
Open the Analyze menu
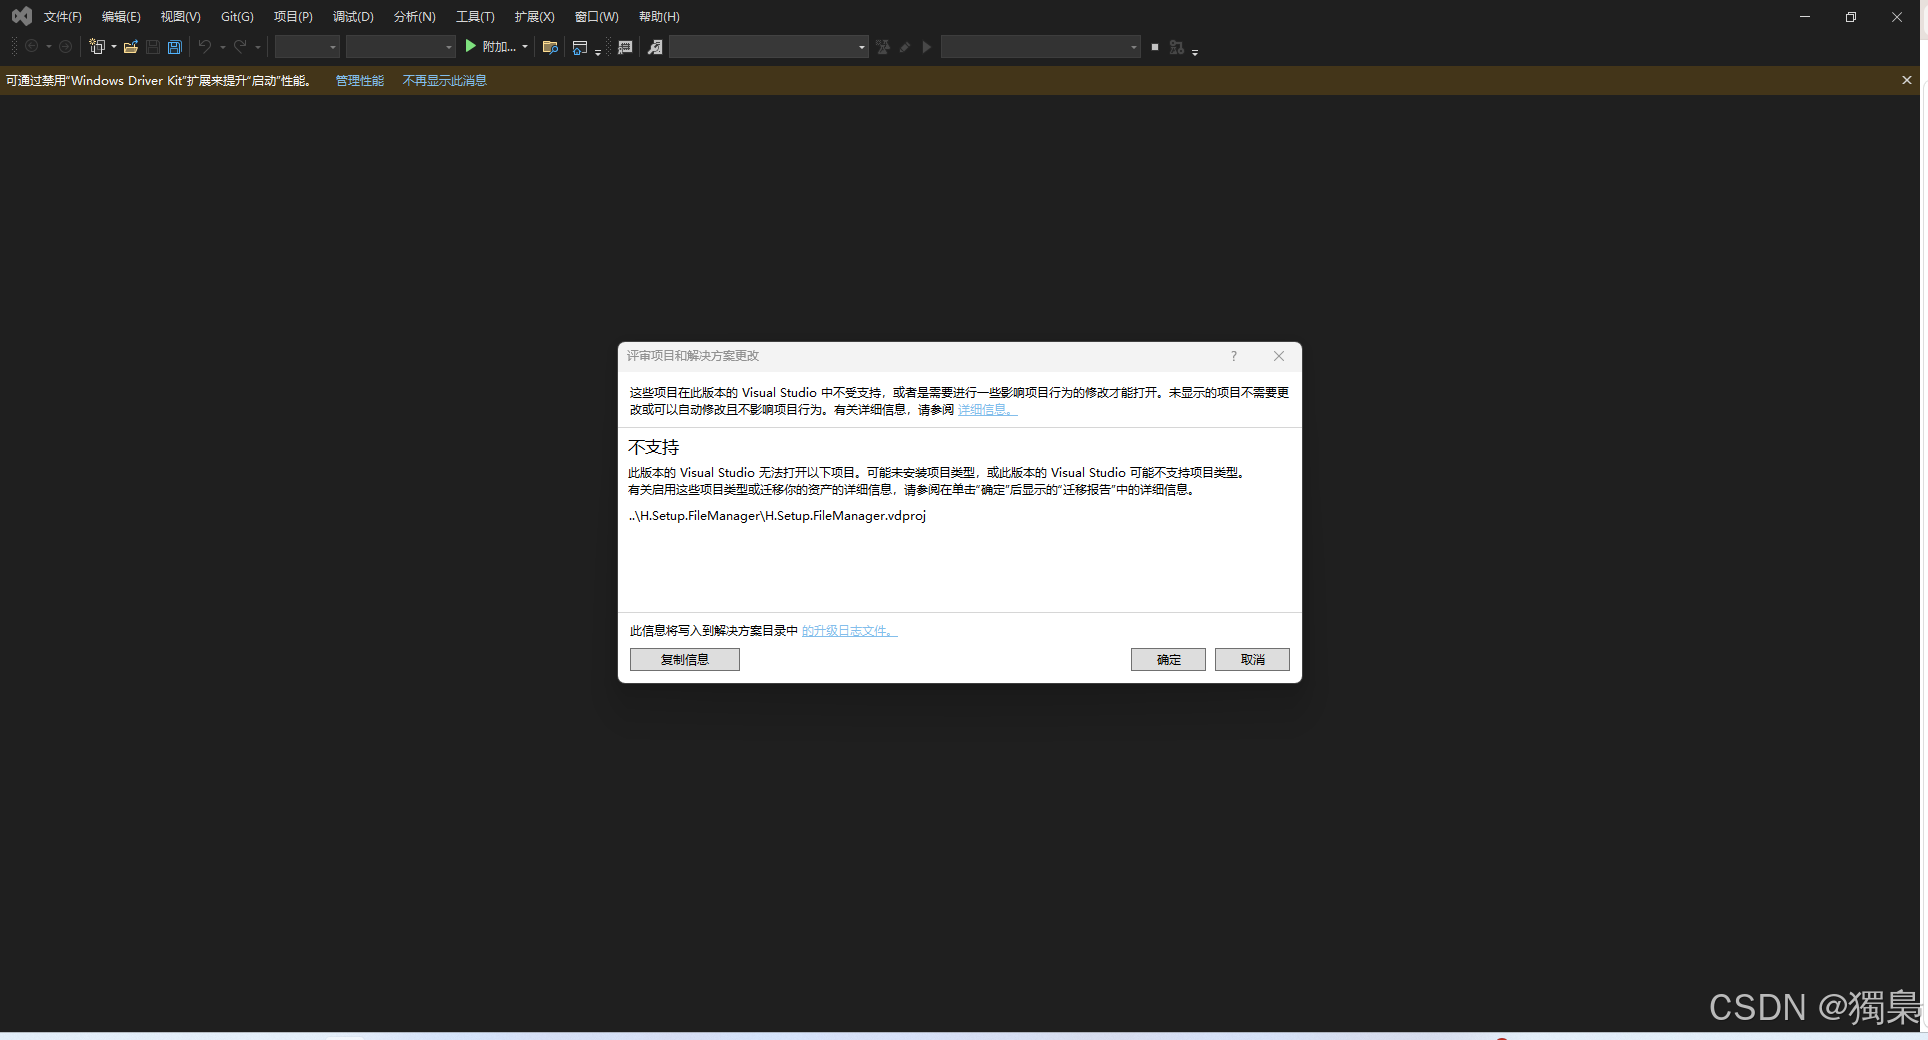[x=415, y=16]
